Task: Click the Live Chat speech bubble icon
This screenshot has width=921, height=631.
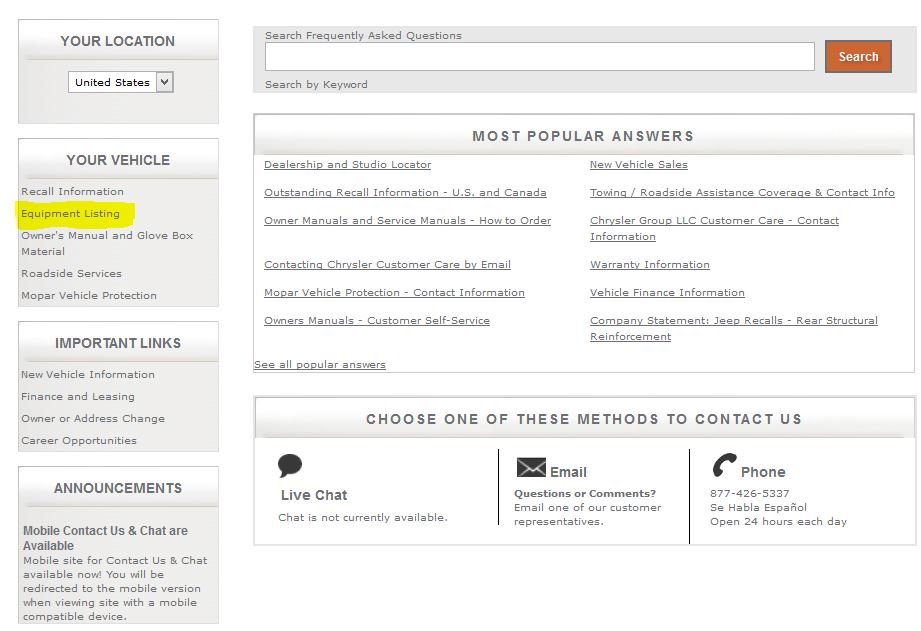Action: coord(290,466)
